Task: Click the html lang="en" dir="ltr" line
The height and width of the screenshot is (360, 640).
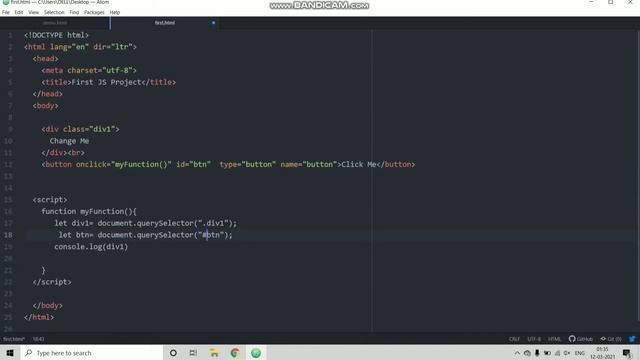Action: (80, 47)
